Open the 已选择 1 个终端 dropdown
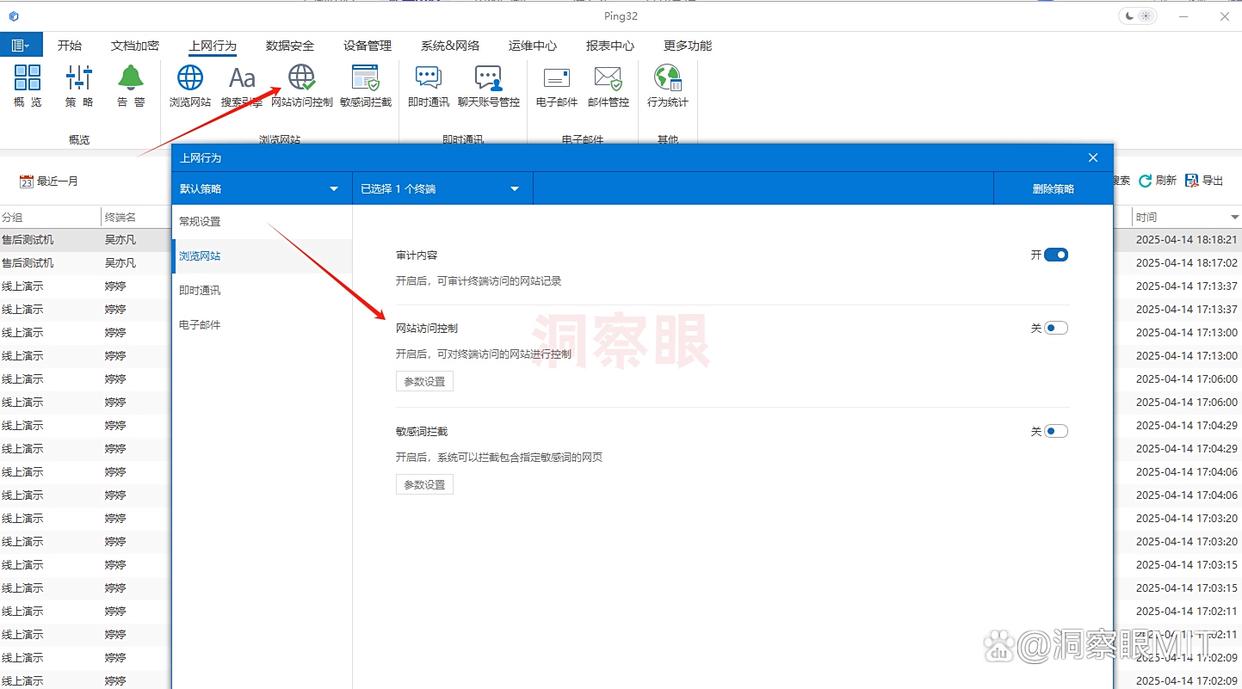The height and width of the screenshot is (689, 1242). [442, 188]
